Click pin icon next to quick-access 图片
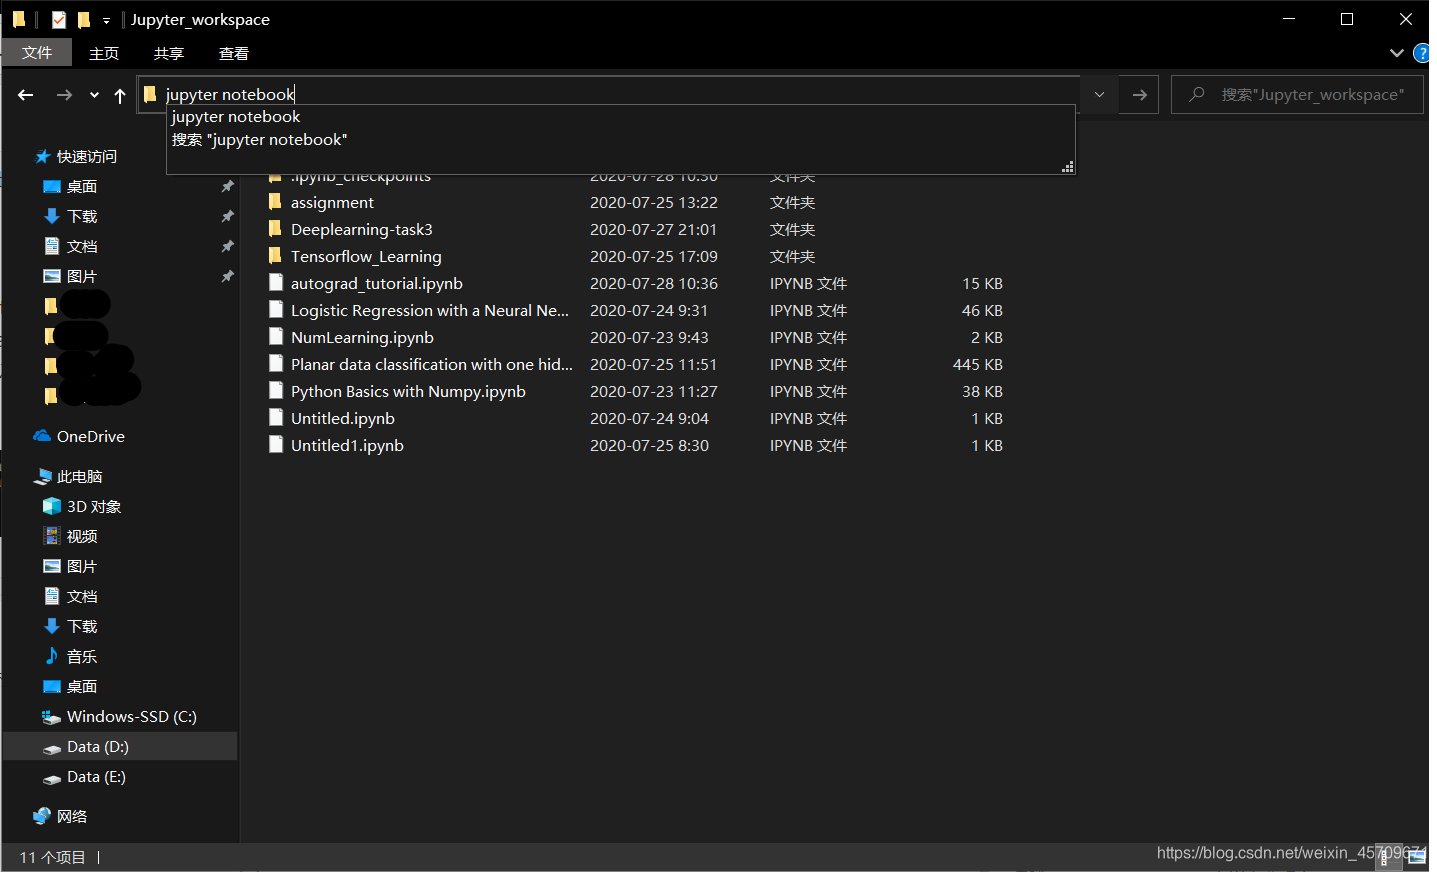 click(227, 276)
